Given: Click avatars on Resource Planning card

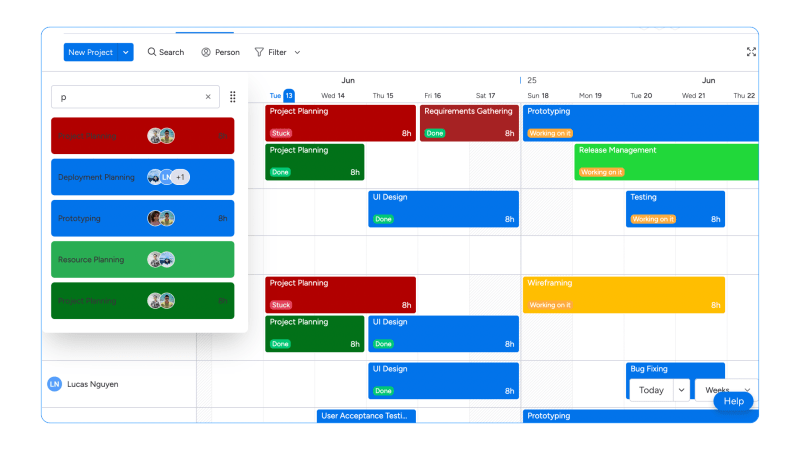Looking at the screenshot, I should pyautogui.click(x=161, y=260).
